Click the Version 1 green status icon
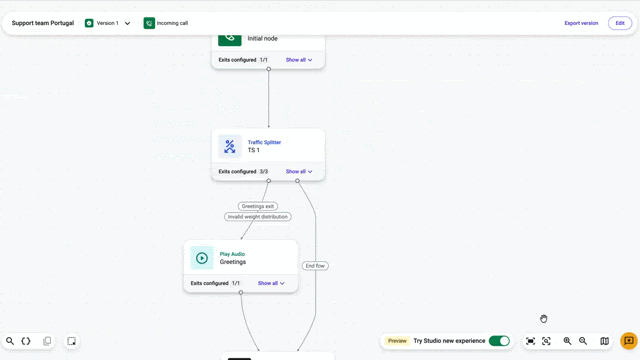This screenshot has height=360, width=640. [89, 23]
